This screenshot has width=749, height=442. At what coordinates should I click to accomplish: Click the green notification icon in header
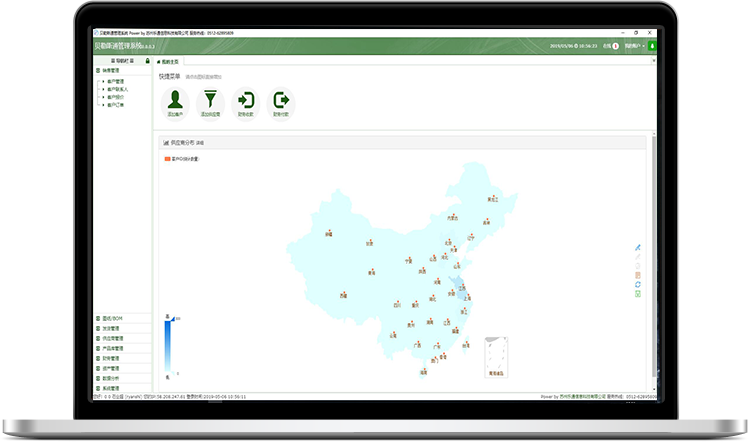tap(652, 46)
